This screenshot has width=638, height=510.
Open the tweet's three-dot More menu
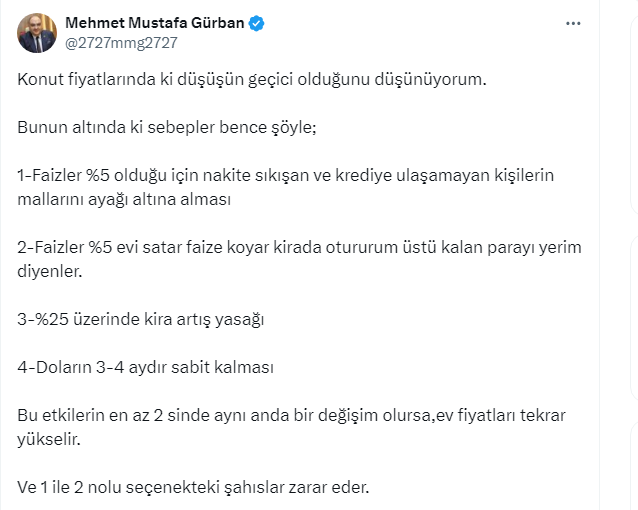click(x=571, y=23)
